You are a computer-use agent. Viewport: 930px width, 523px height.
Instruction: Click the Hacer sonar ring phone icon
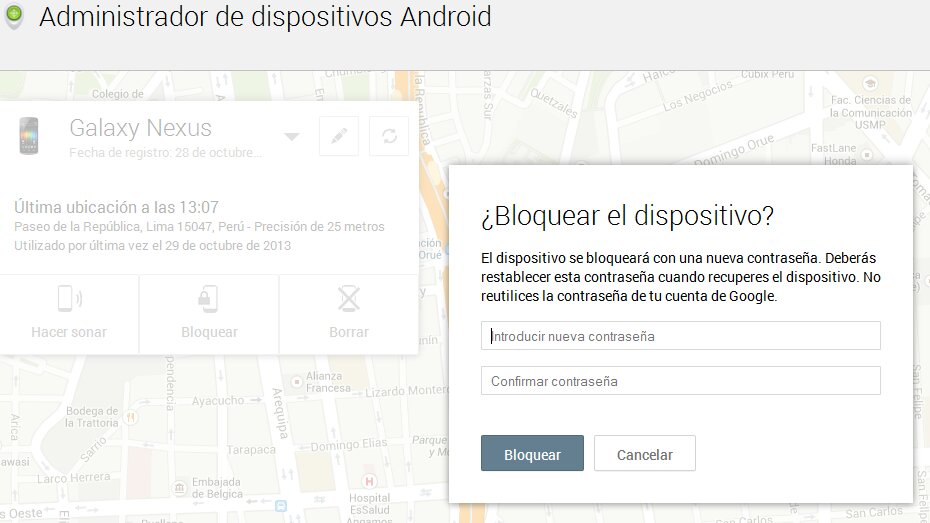69,298
